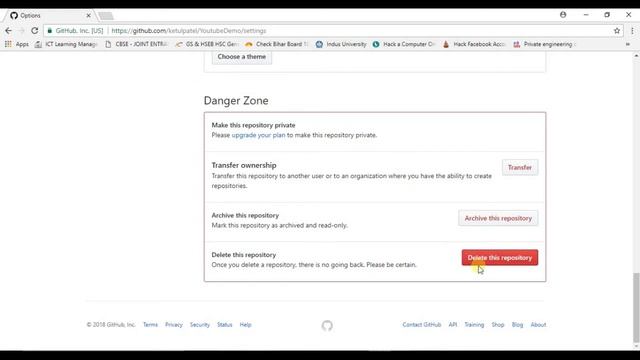Open Hack a Computer bookmark
Screen dimensions: 640x360
tap(404, 44)
